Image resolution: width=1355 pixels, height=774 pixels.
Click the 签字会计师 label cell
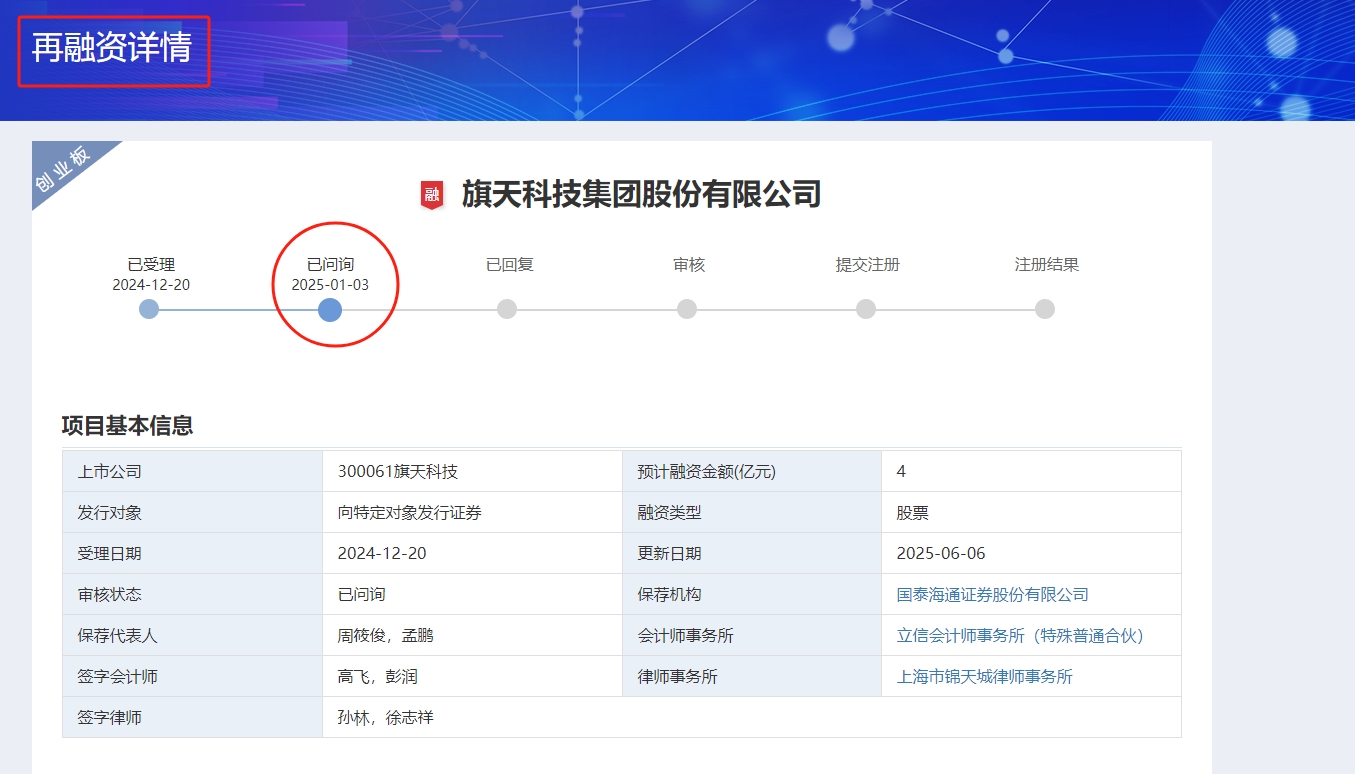[x=192, y=677]
